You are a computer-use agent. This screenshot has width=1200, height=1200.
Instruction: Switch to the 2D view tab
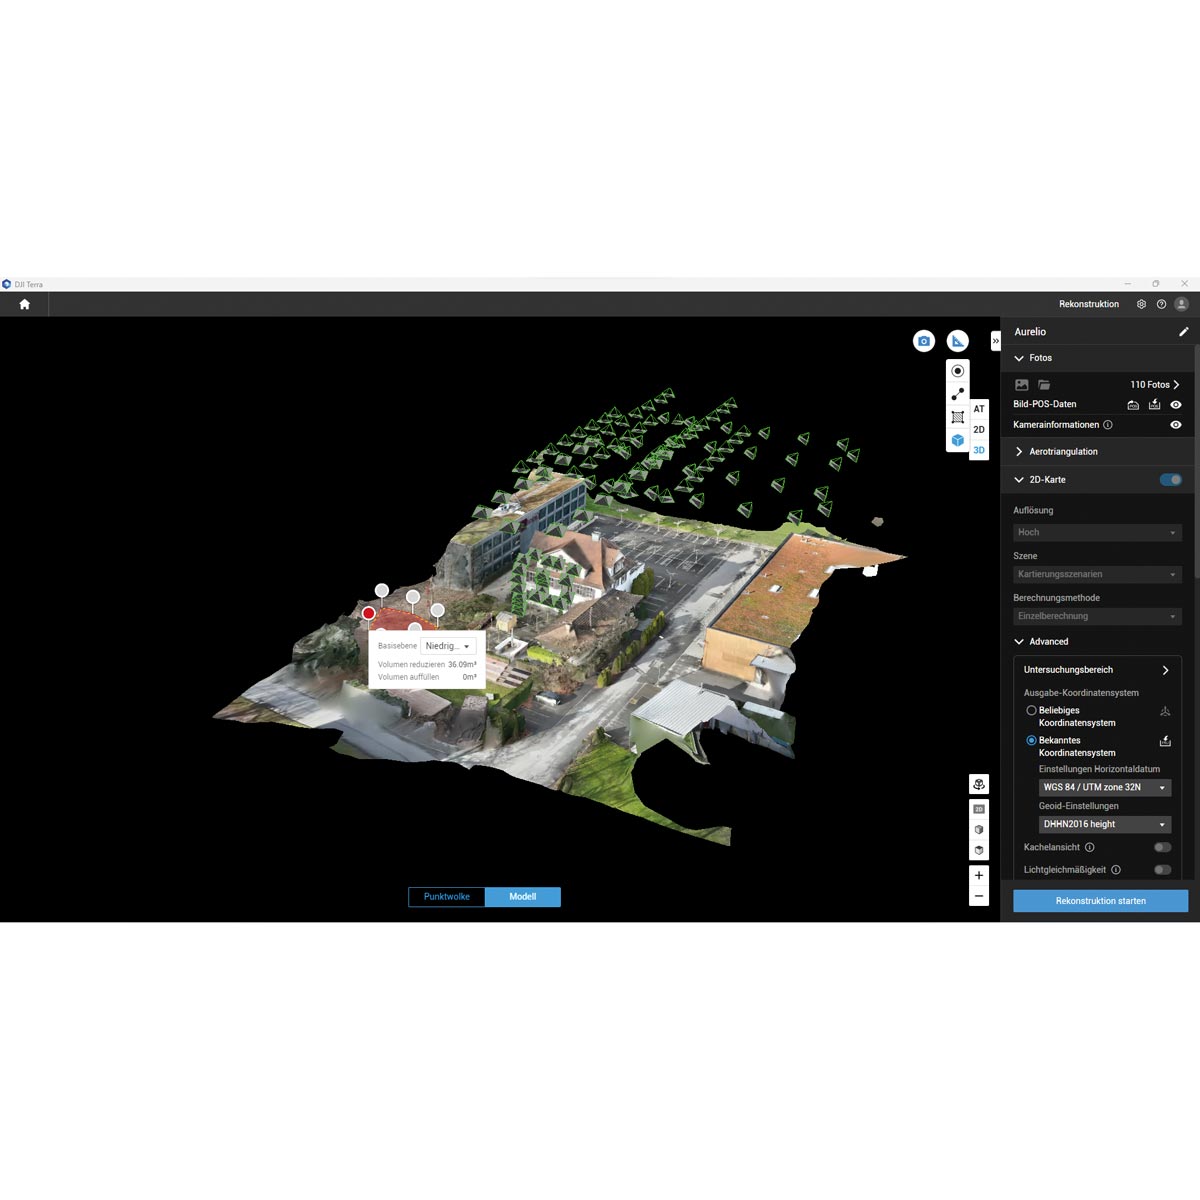point(979,430)
